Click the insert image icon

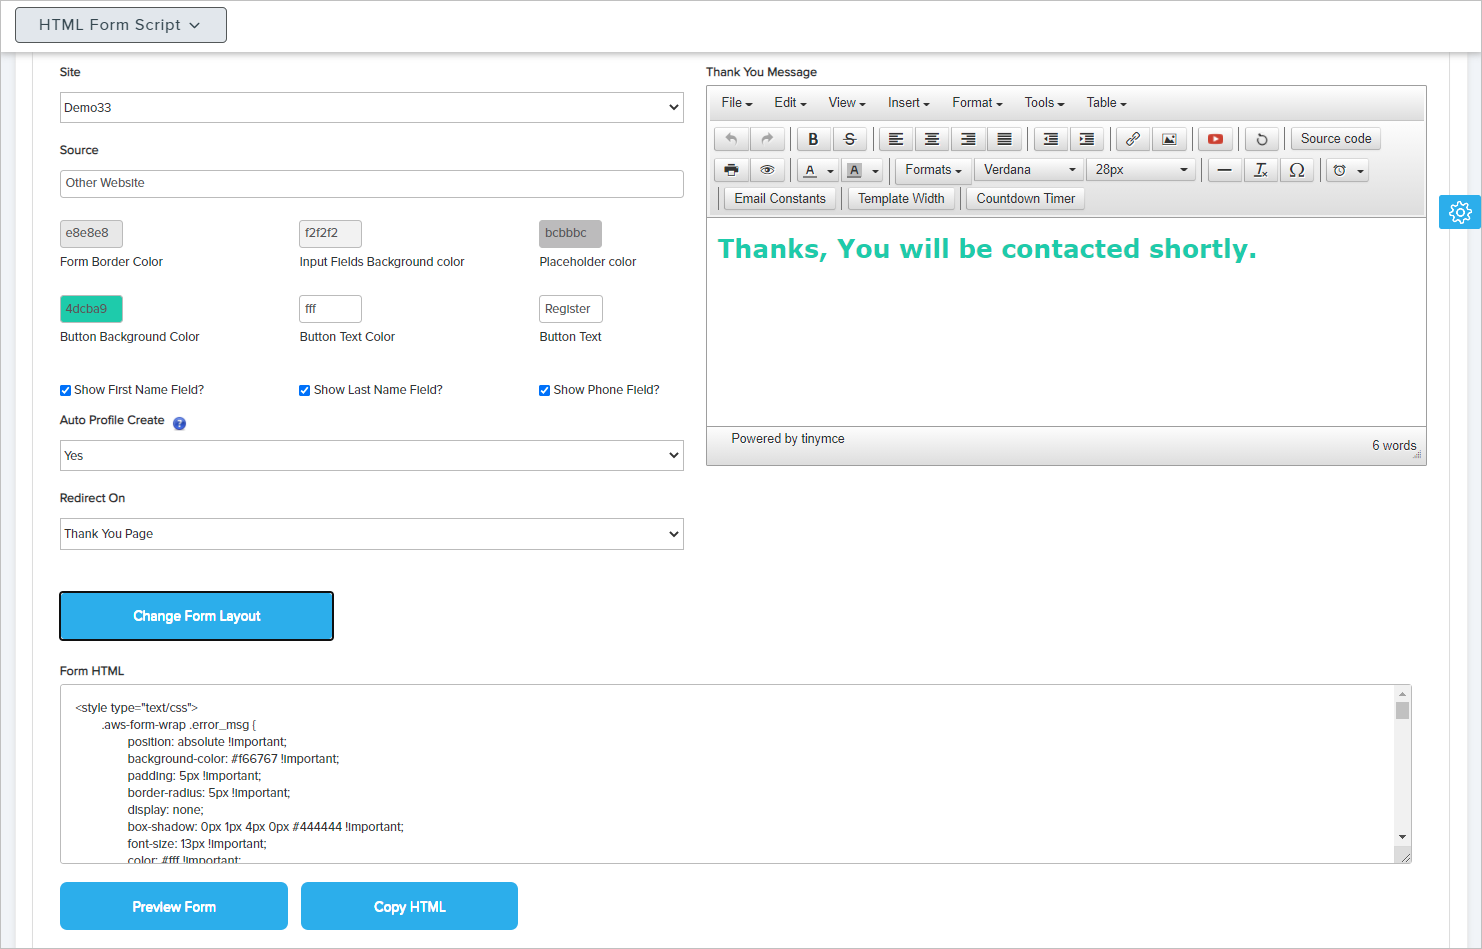pos(1168,139)
